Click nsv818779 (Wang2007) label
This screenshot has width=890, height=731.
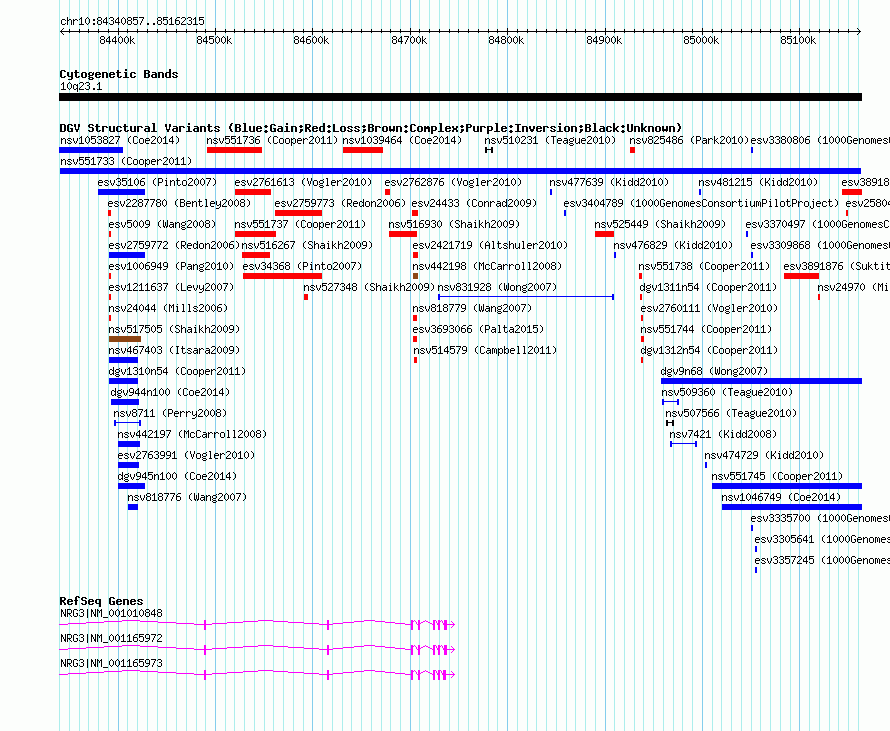472,308
